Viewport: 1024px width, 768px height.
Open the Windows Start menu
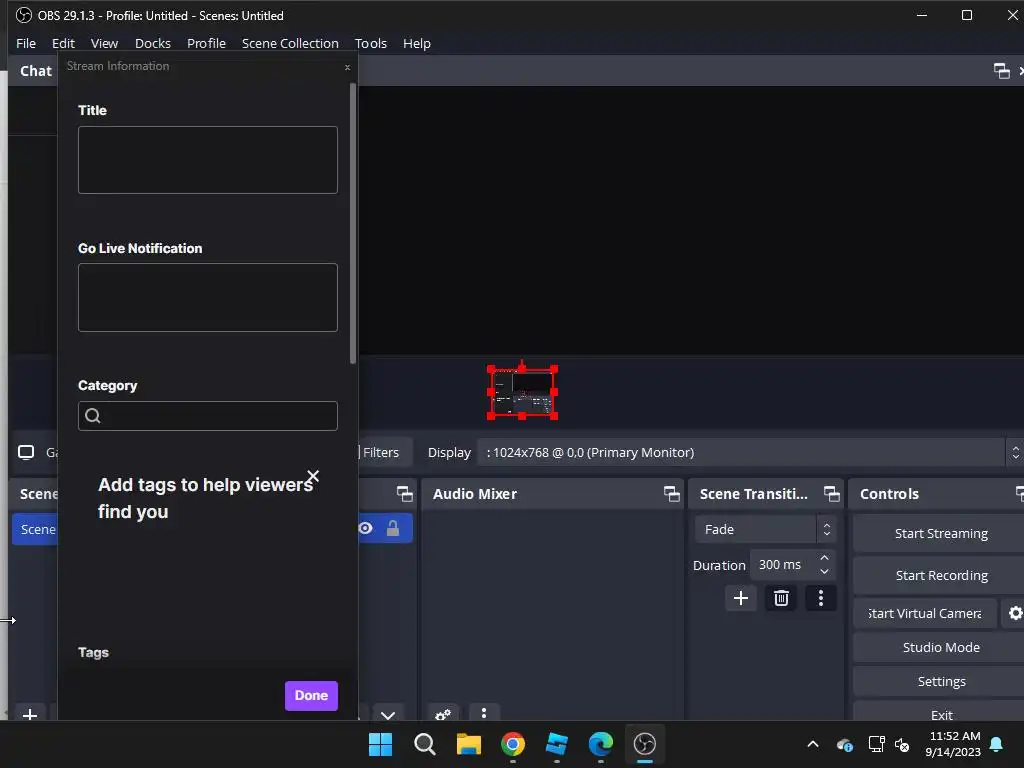380,744
